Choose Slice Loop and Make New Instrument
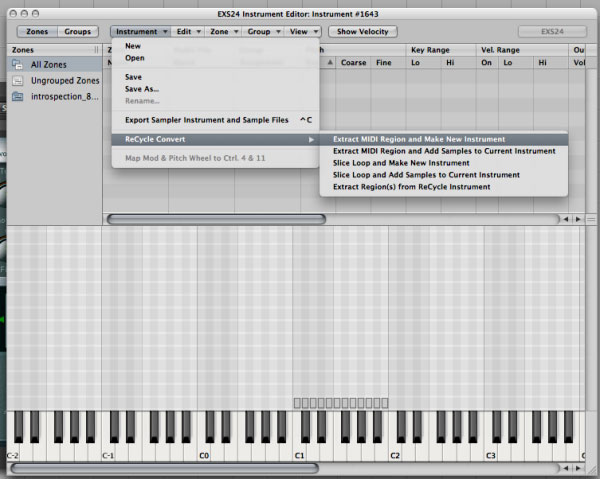 point(443,163)
